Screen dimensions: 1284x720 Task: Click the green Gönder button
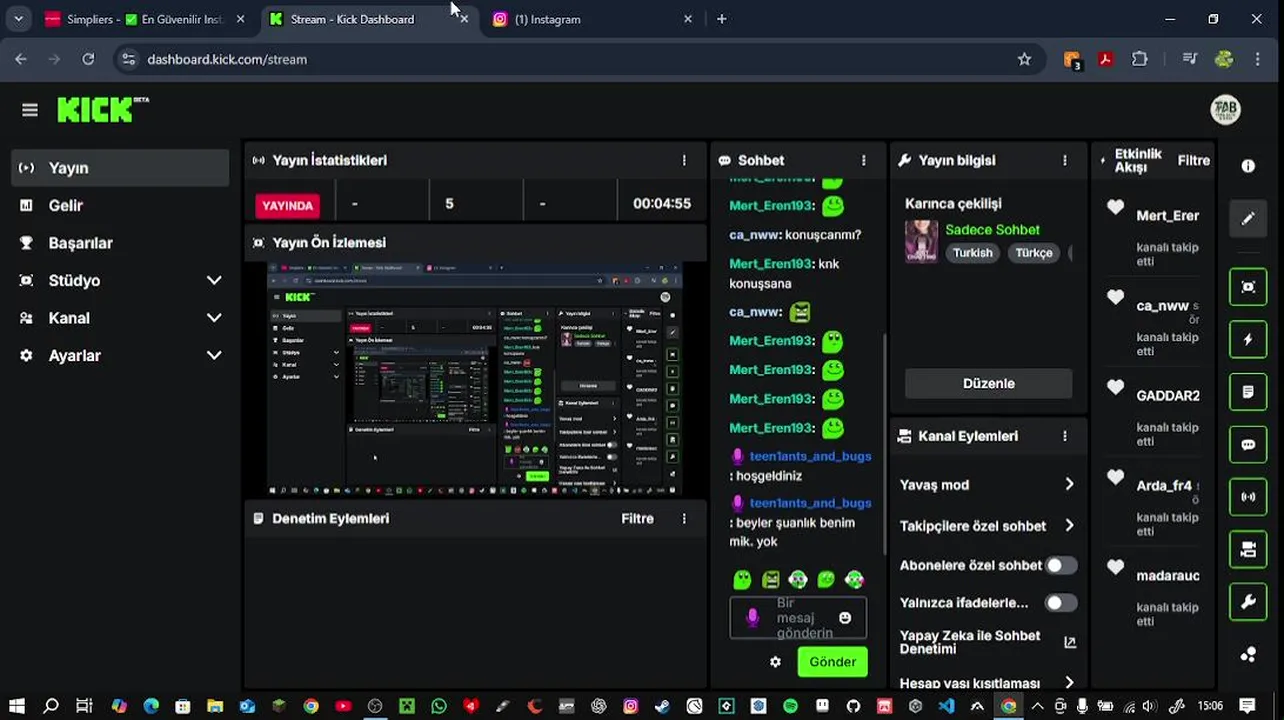point(832,662)
